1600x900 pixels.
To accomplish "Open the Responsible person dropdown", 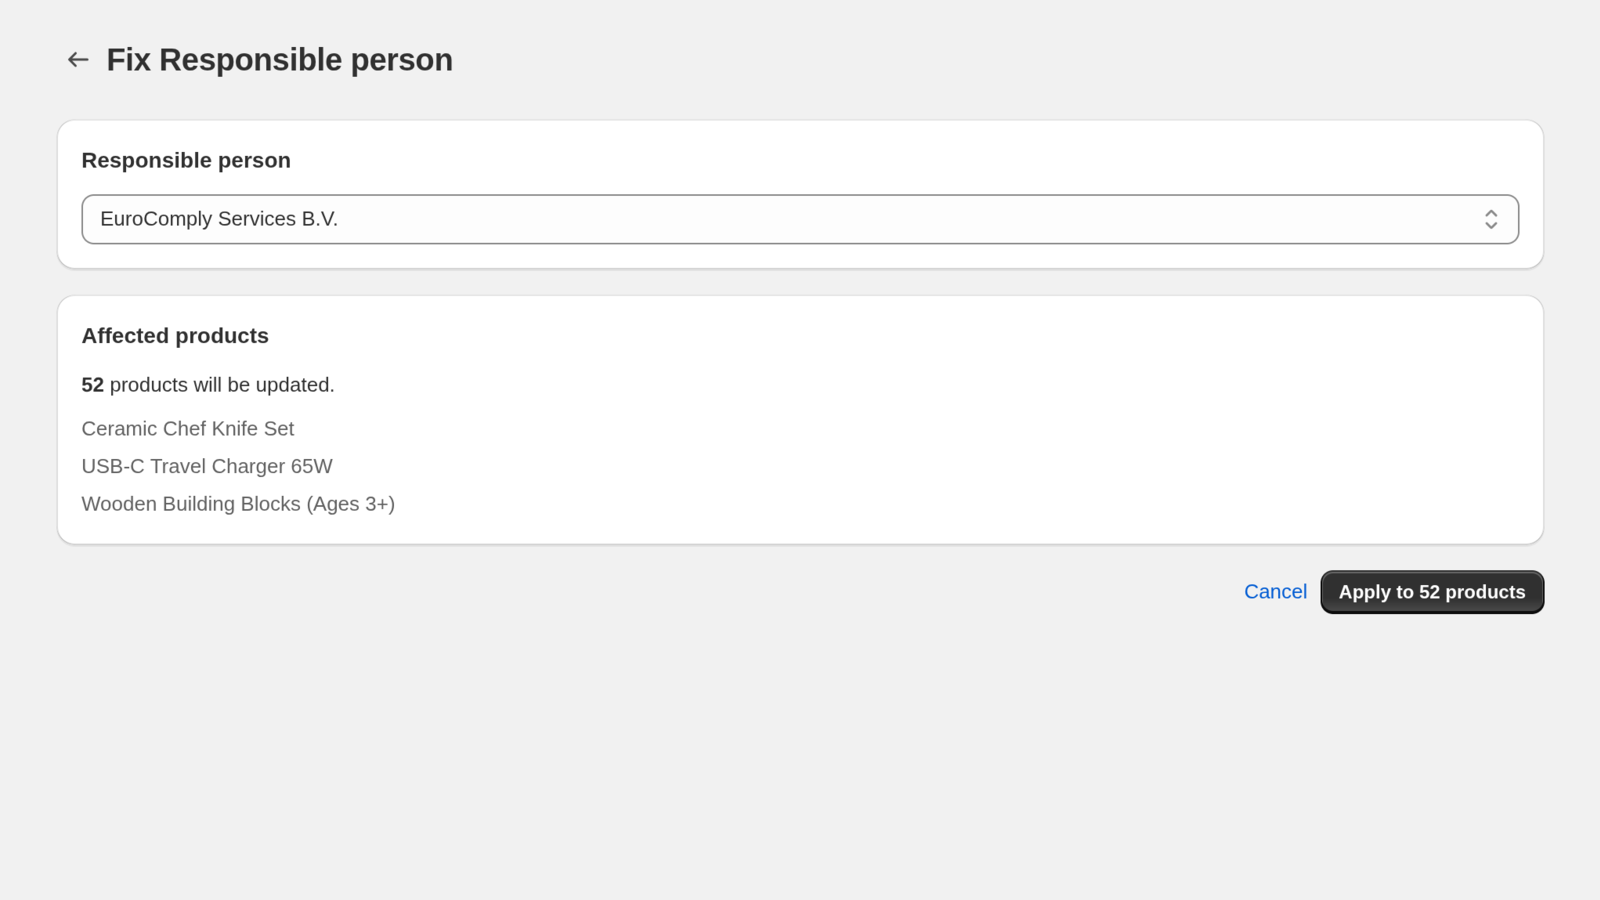I will (x=800, y=219).
